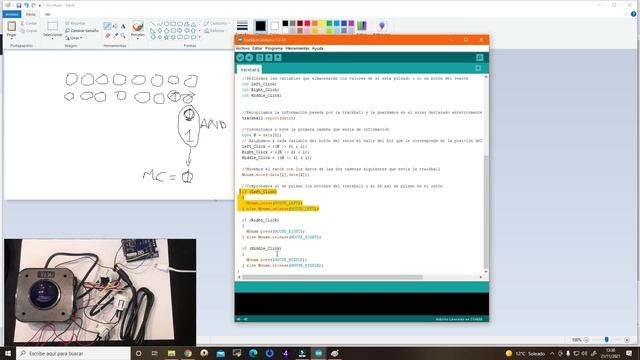This screenshot has height=360, width=640.
Task: Click the Arduino code horizontal scrollbar
Action: pos(333,277)
